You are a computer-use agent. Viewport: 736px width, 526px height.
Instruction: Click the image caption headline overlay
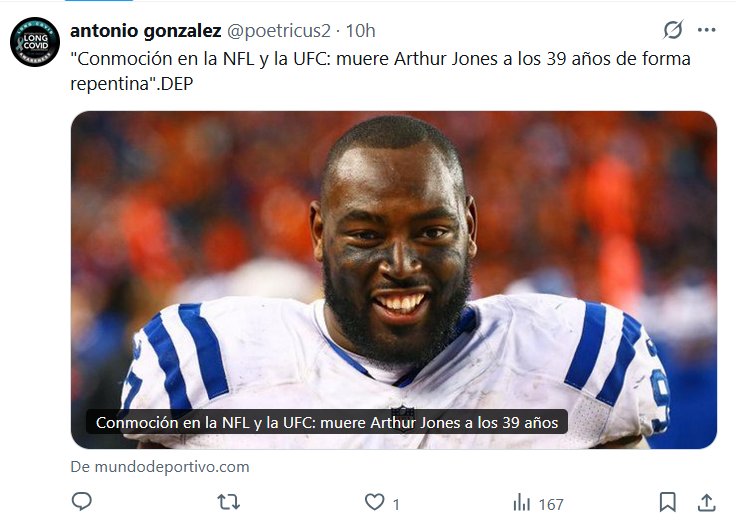pyautogui.click(x=327, y=422)
